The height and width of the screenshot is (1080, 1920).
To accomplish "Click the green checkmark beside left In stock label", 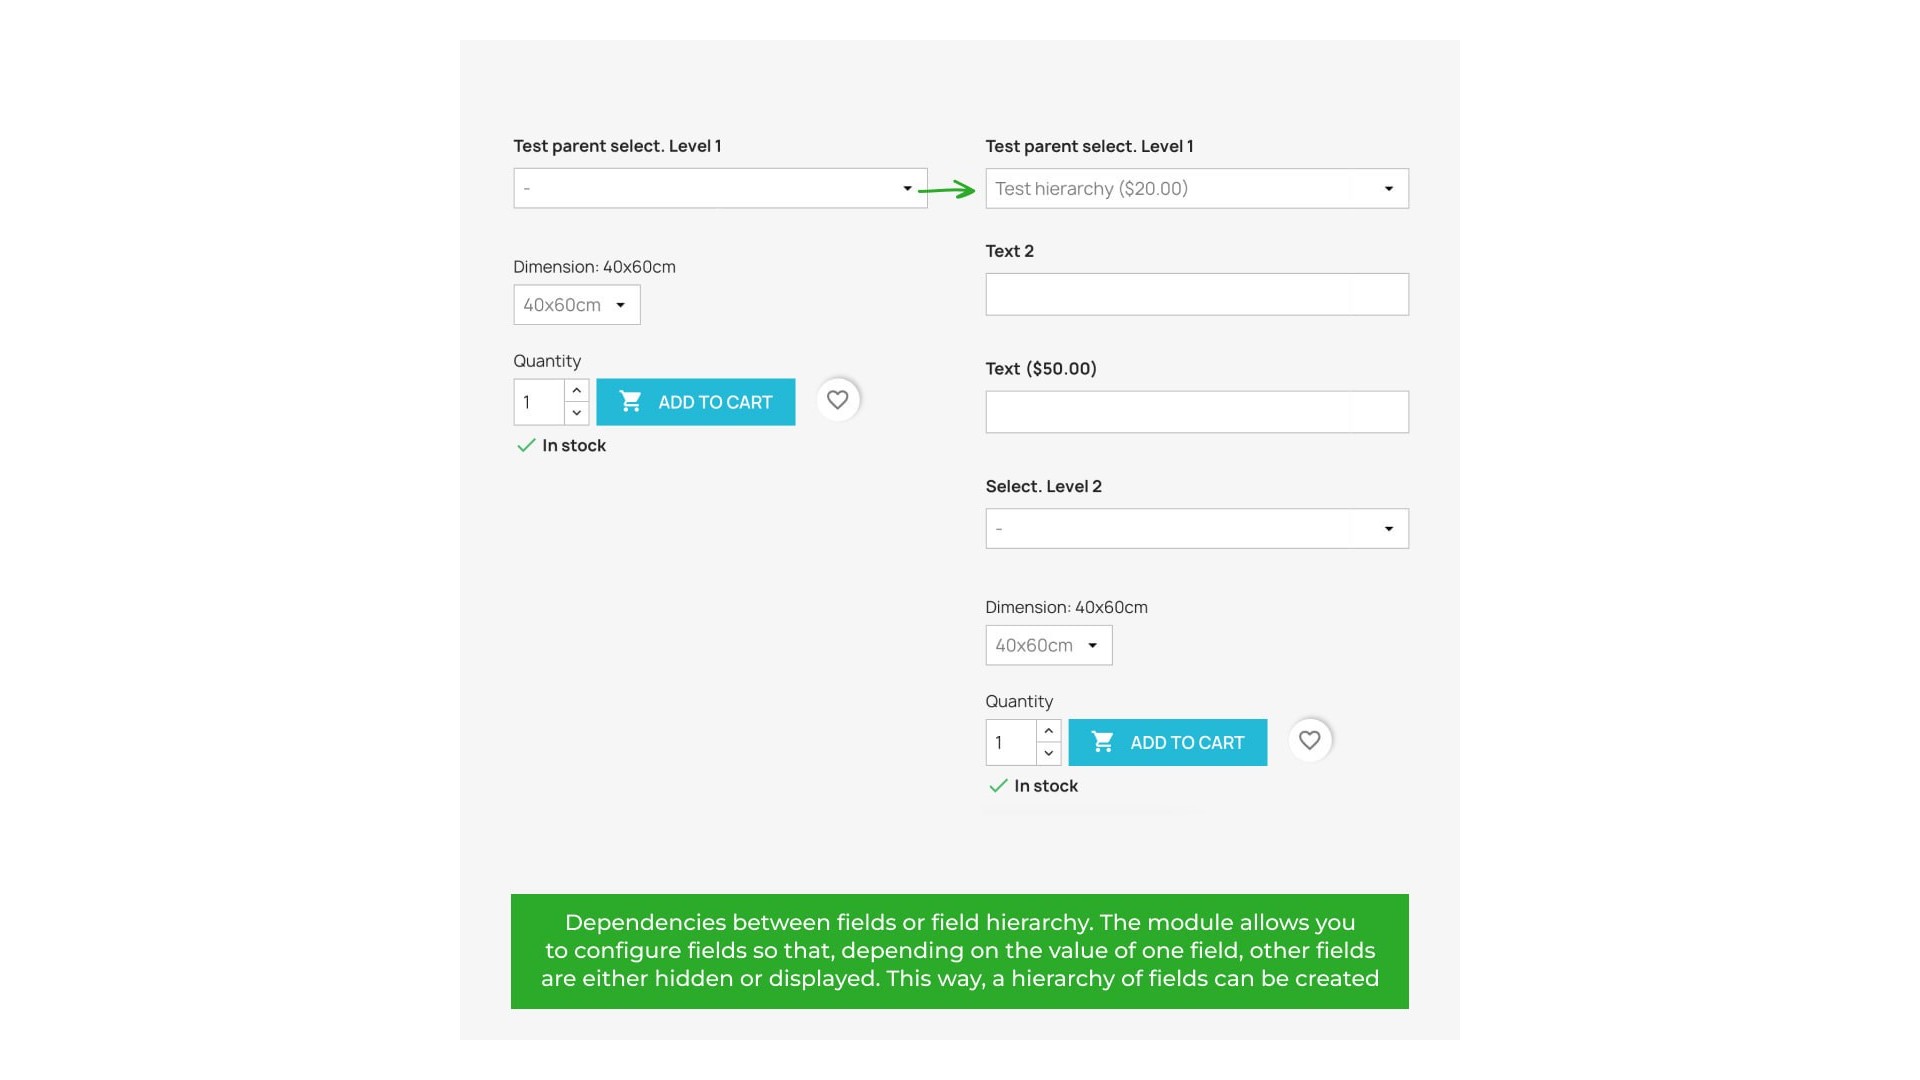I will (x=526, y=445).
